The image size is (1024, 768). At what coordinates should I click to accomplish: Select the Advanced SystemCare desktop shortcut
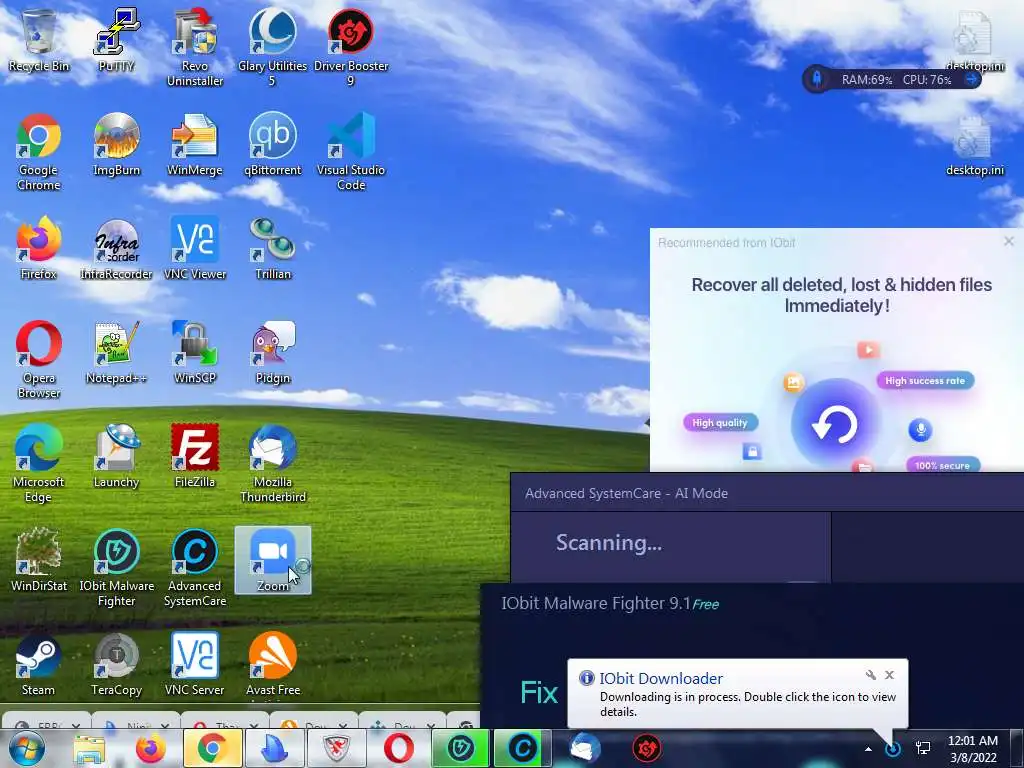(195, 568)
